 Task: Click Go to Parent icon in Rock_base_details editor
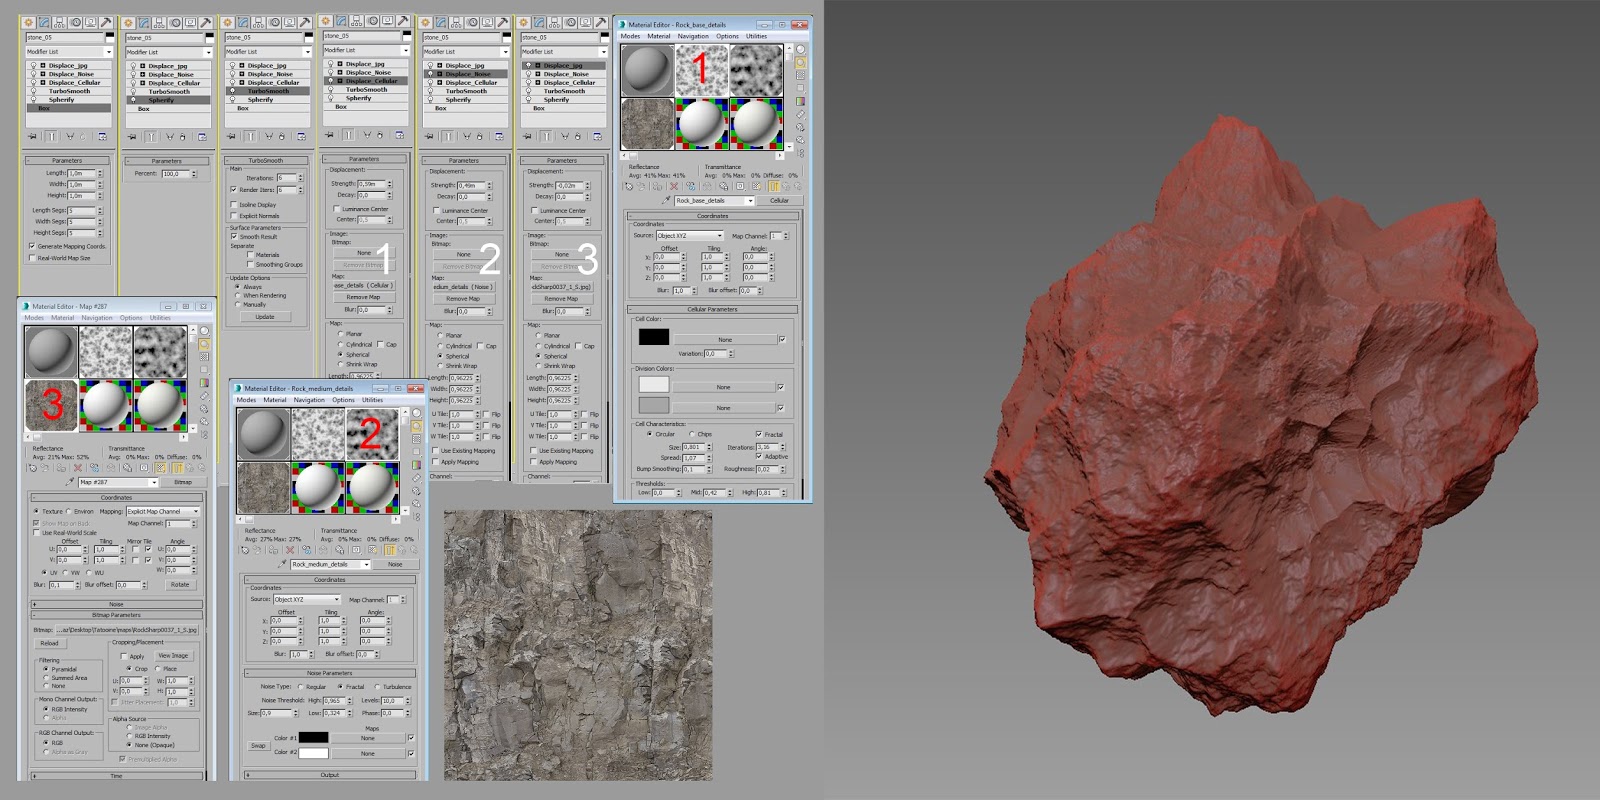[786, 186]
